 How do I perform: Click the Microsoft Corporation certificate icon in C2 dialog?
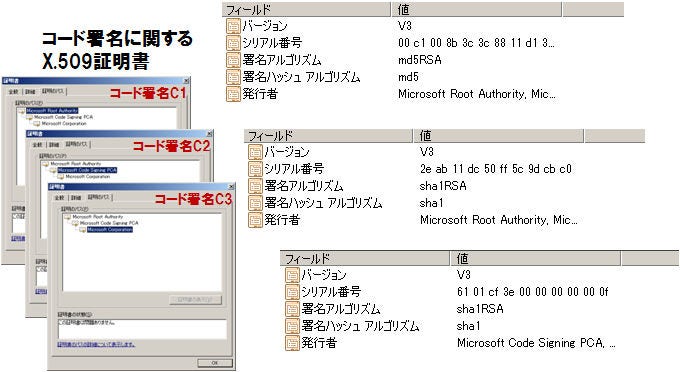coord(61,177)
